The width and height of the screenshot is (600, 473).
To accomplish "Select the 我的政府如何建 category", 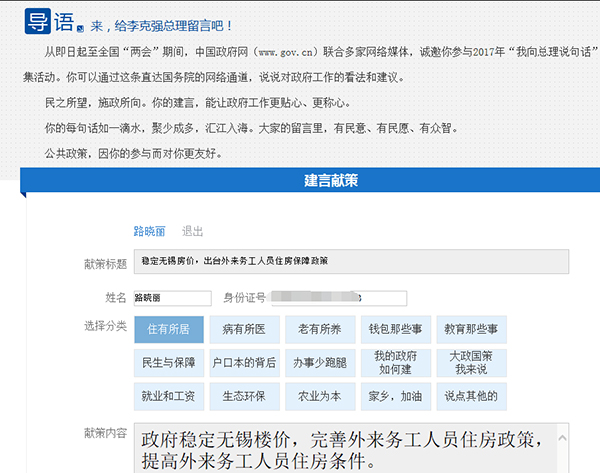I will click(x=395, y=362).
